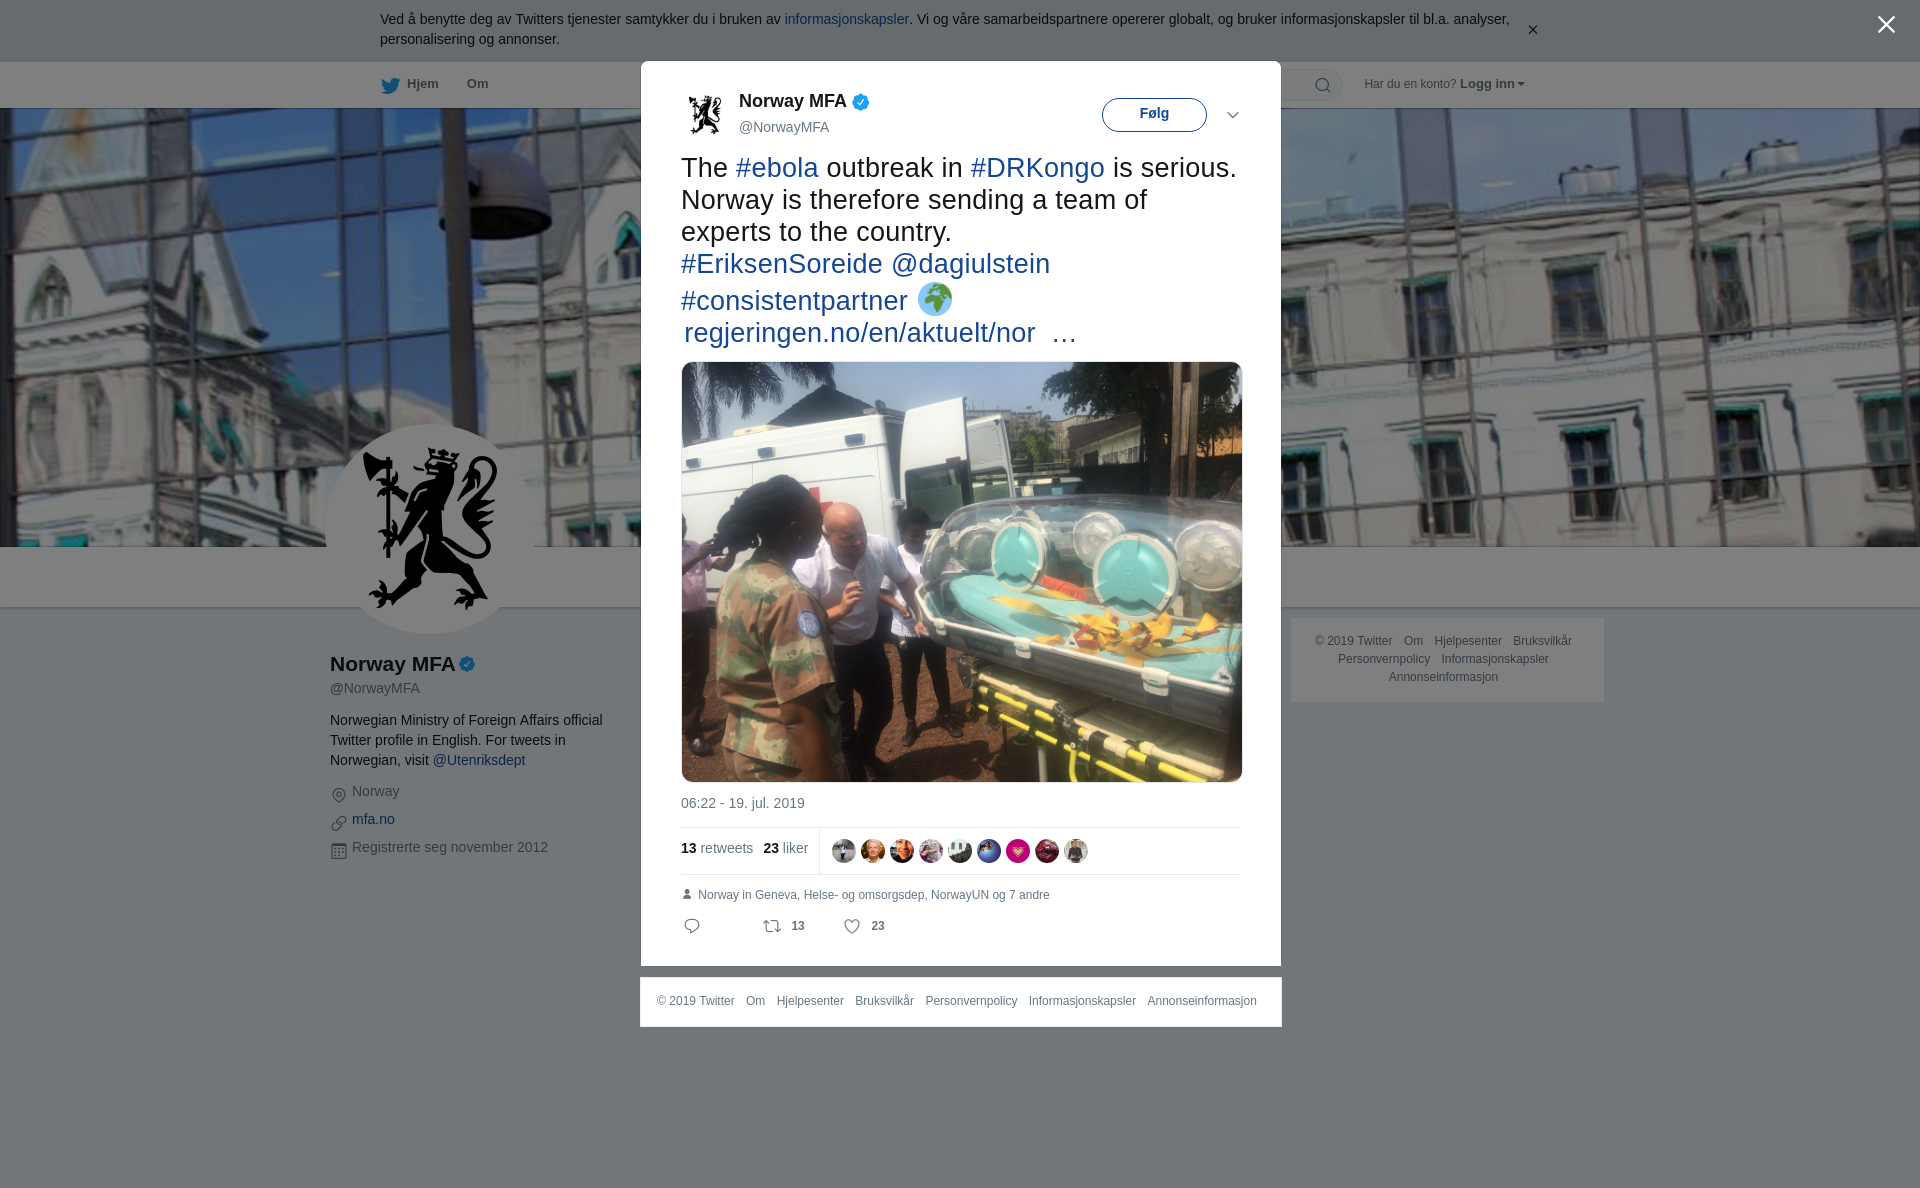Open the #ebola hashtag link

tap(777, 168)
